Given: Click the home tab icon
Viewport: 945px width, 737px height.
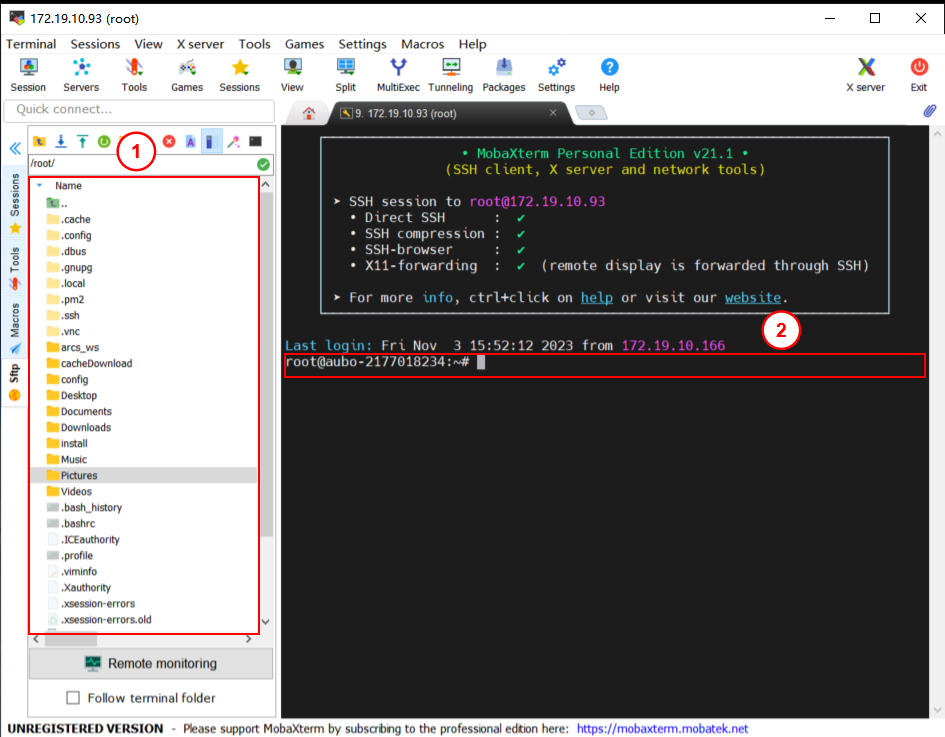Looking at the screenshot, I should (x=309, y=113).
